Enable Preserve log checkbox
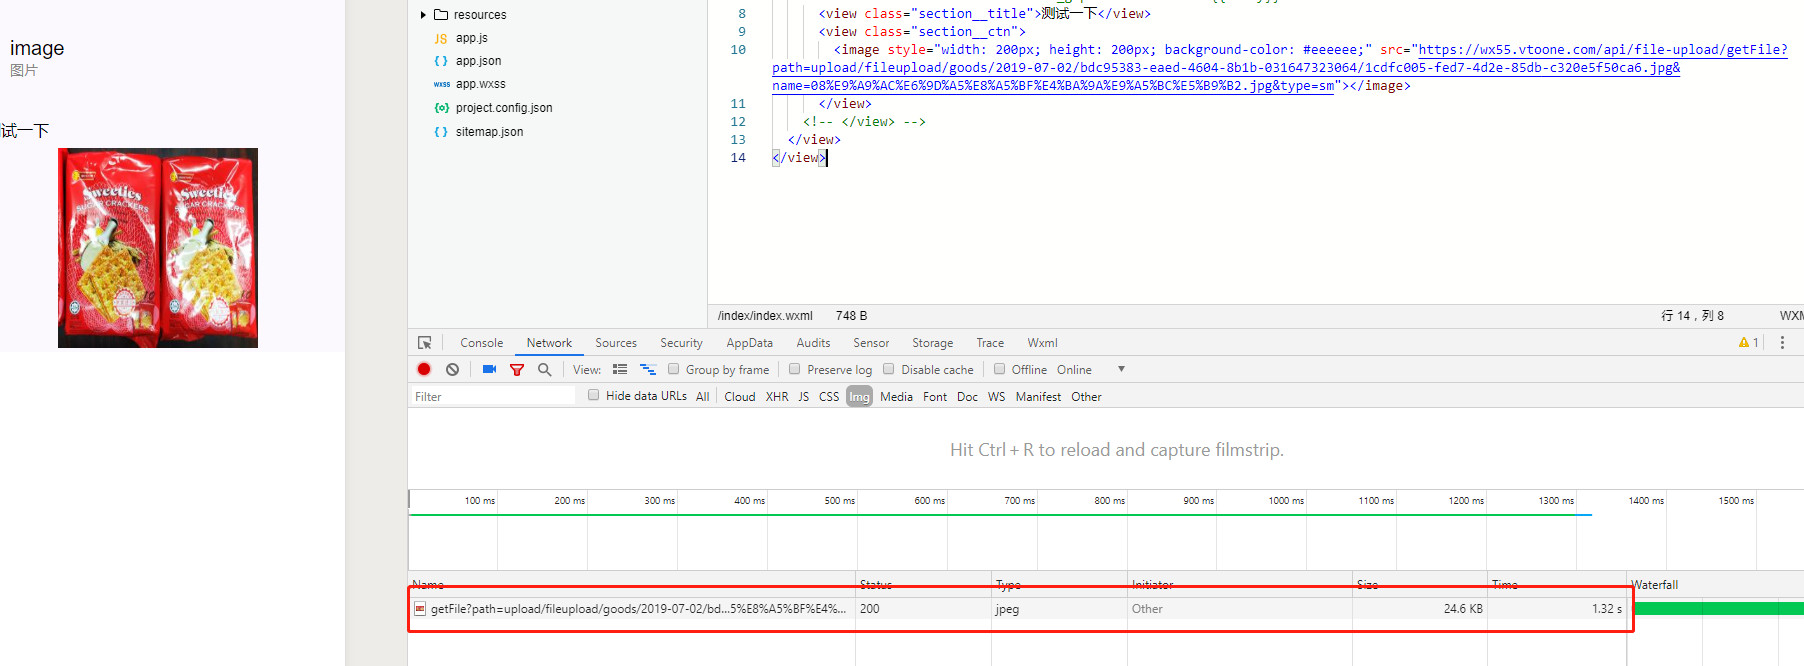The height and width of the screenshot is (666, 1804). (795, 369)
